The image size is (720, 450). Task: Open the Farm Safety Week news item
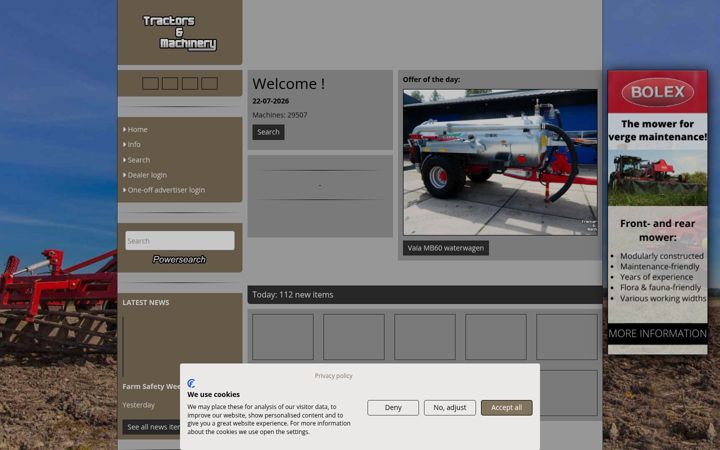(152, 387)
